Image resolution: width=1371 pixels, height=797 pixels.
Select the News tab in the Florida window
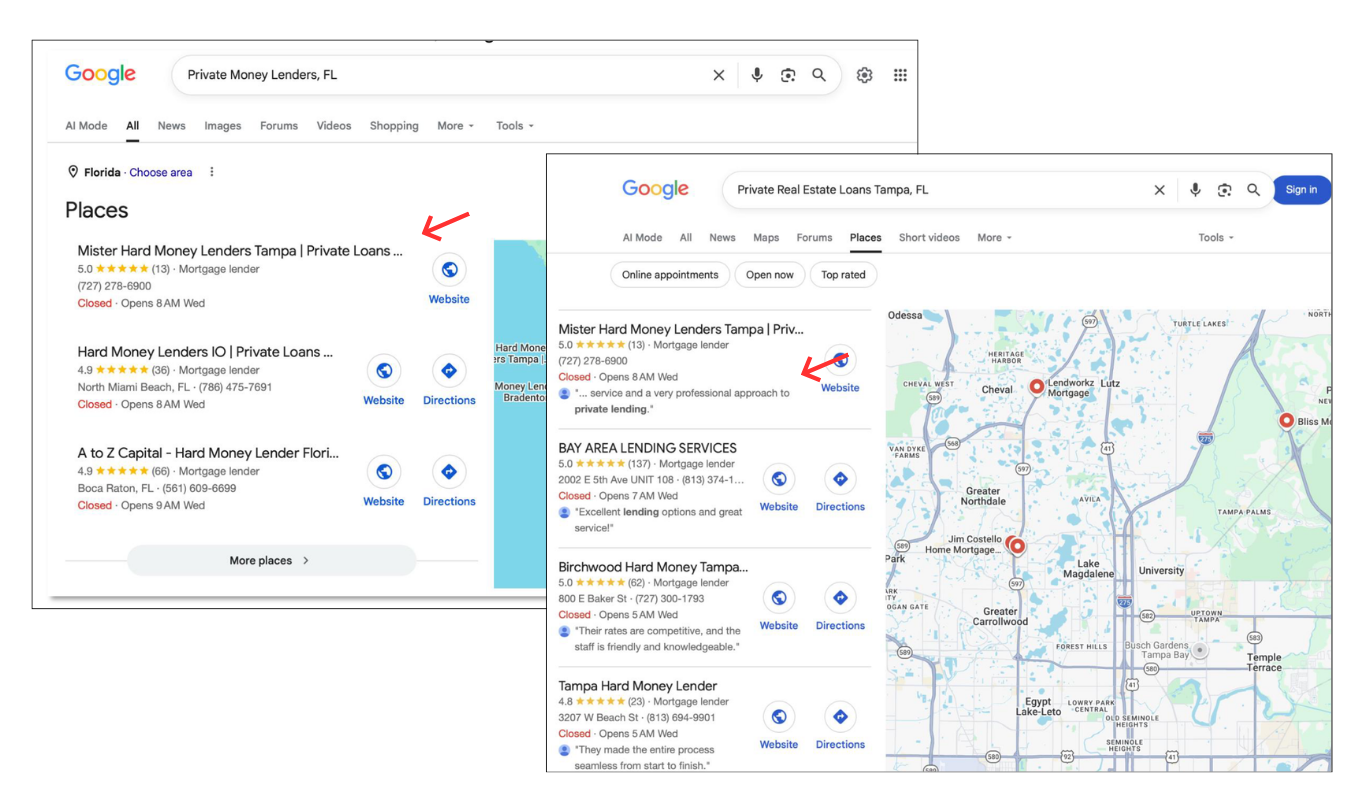pos(171,126)
